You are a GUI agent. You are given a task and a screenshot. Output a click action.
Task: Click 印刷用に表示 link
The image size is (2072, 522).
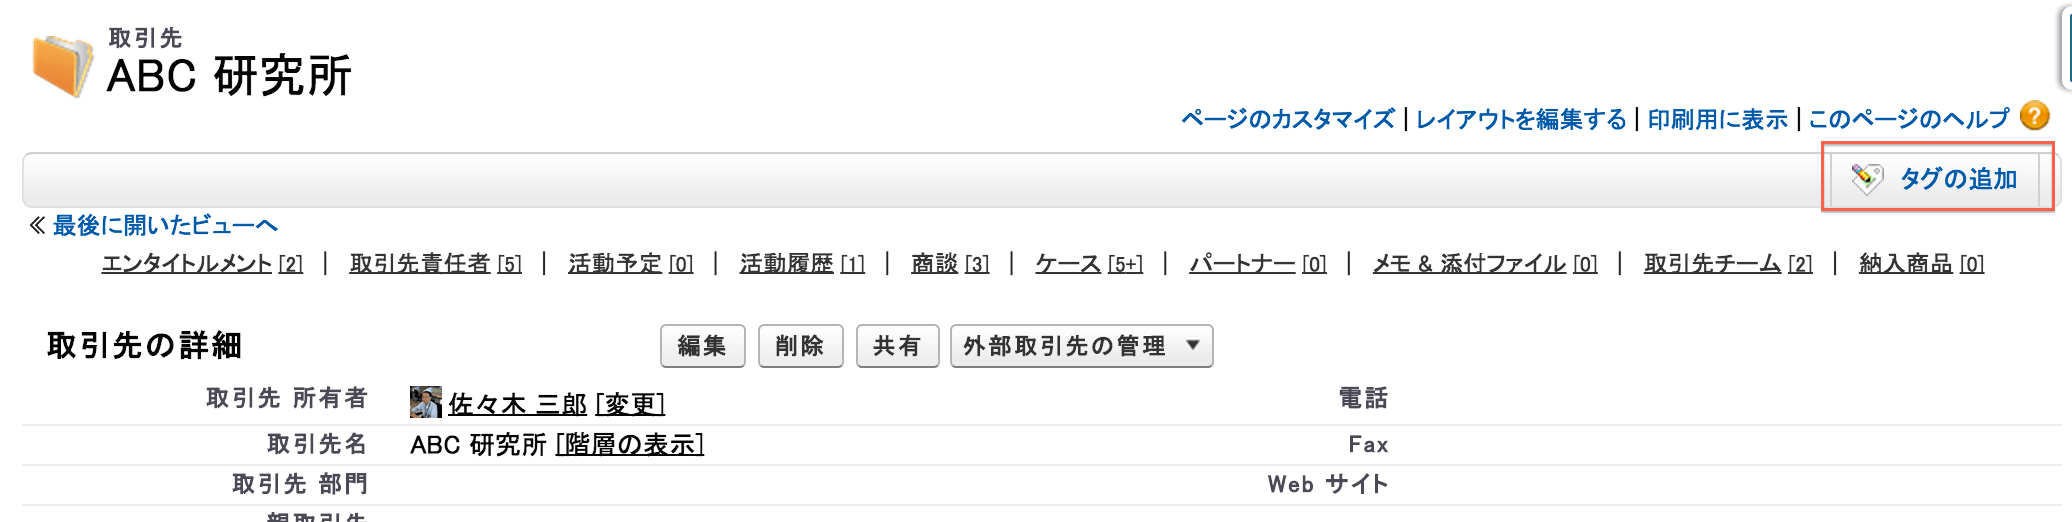1717,119
